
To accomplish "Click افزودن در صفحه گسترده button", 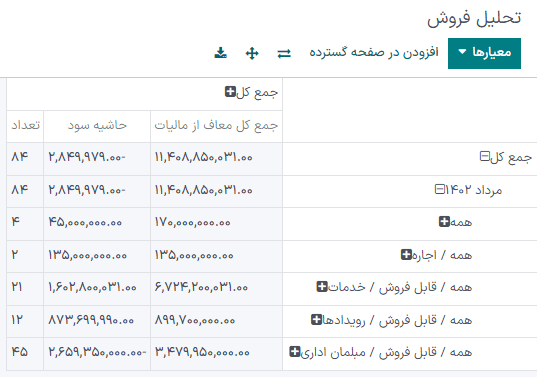I will [x=374, y=52].
